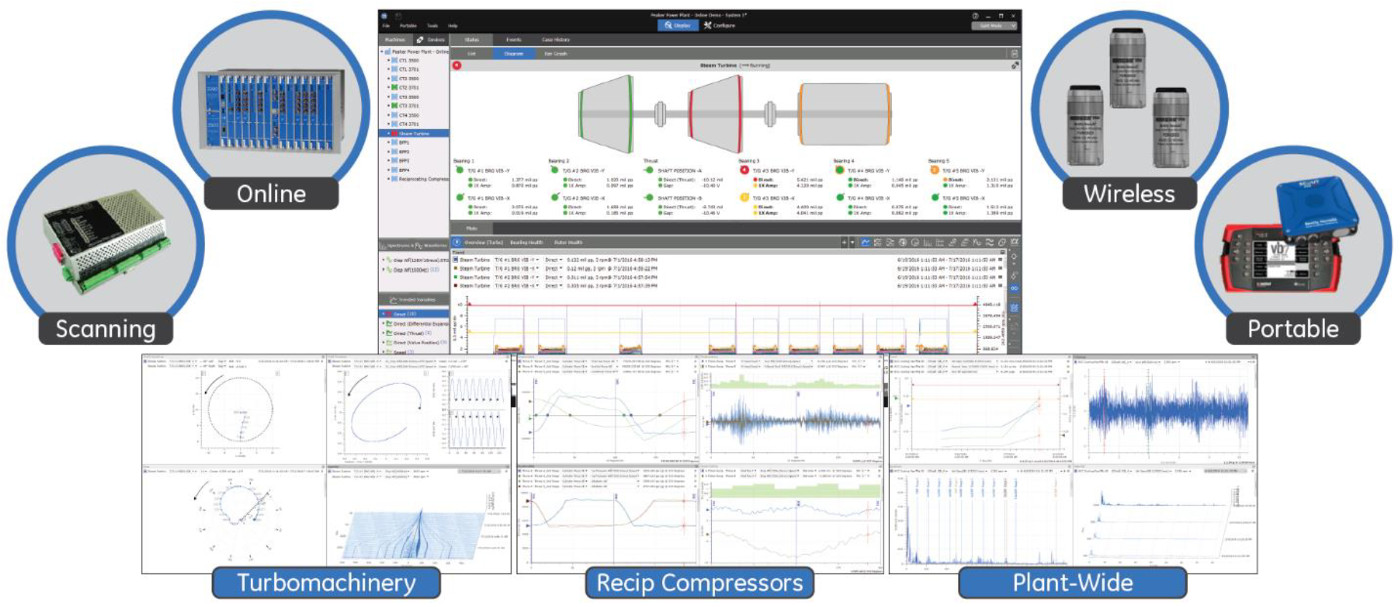Select the Devices tab
The width and height of the screenshot is (1400, 607).
coord(431,40)
